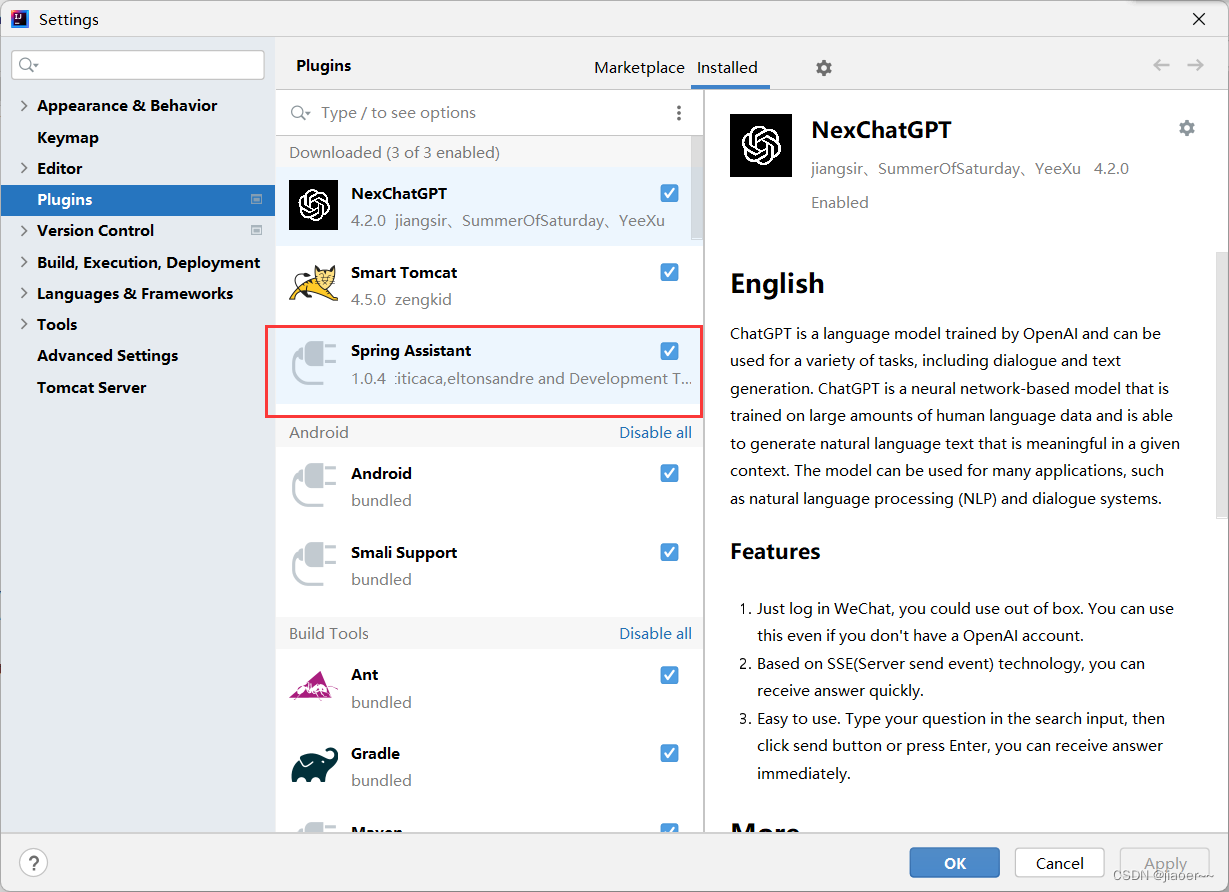The width and height of the screenshot is (1229, 892).
Task: Open Advanced Settings page
Action: tap(108, 355)
